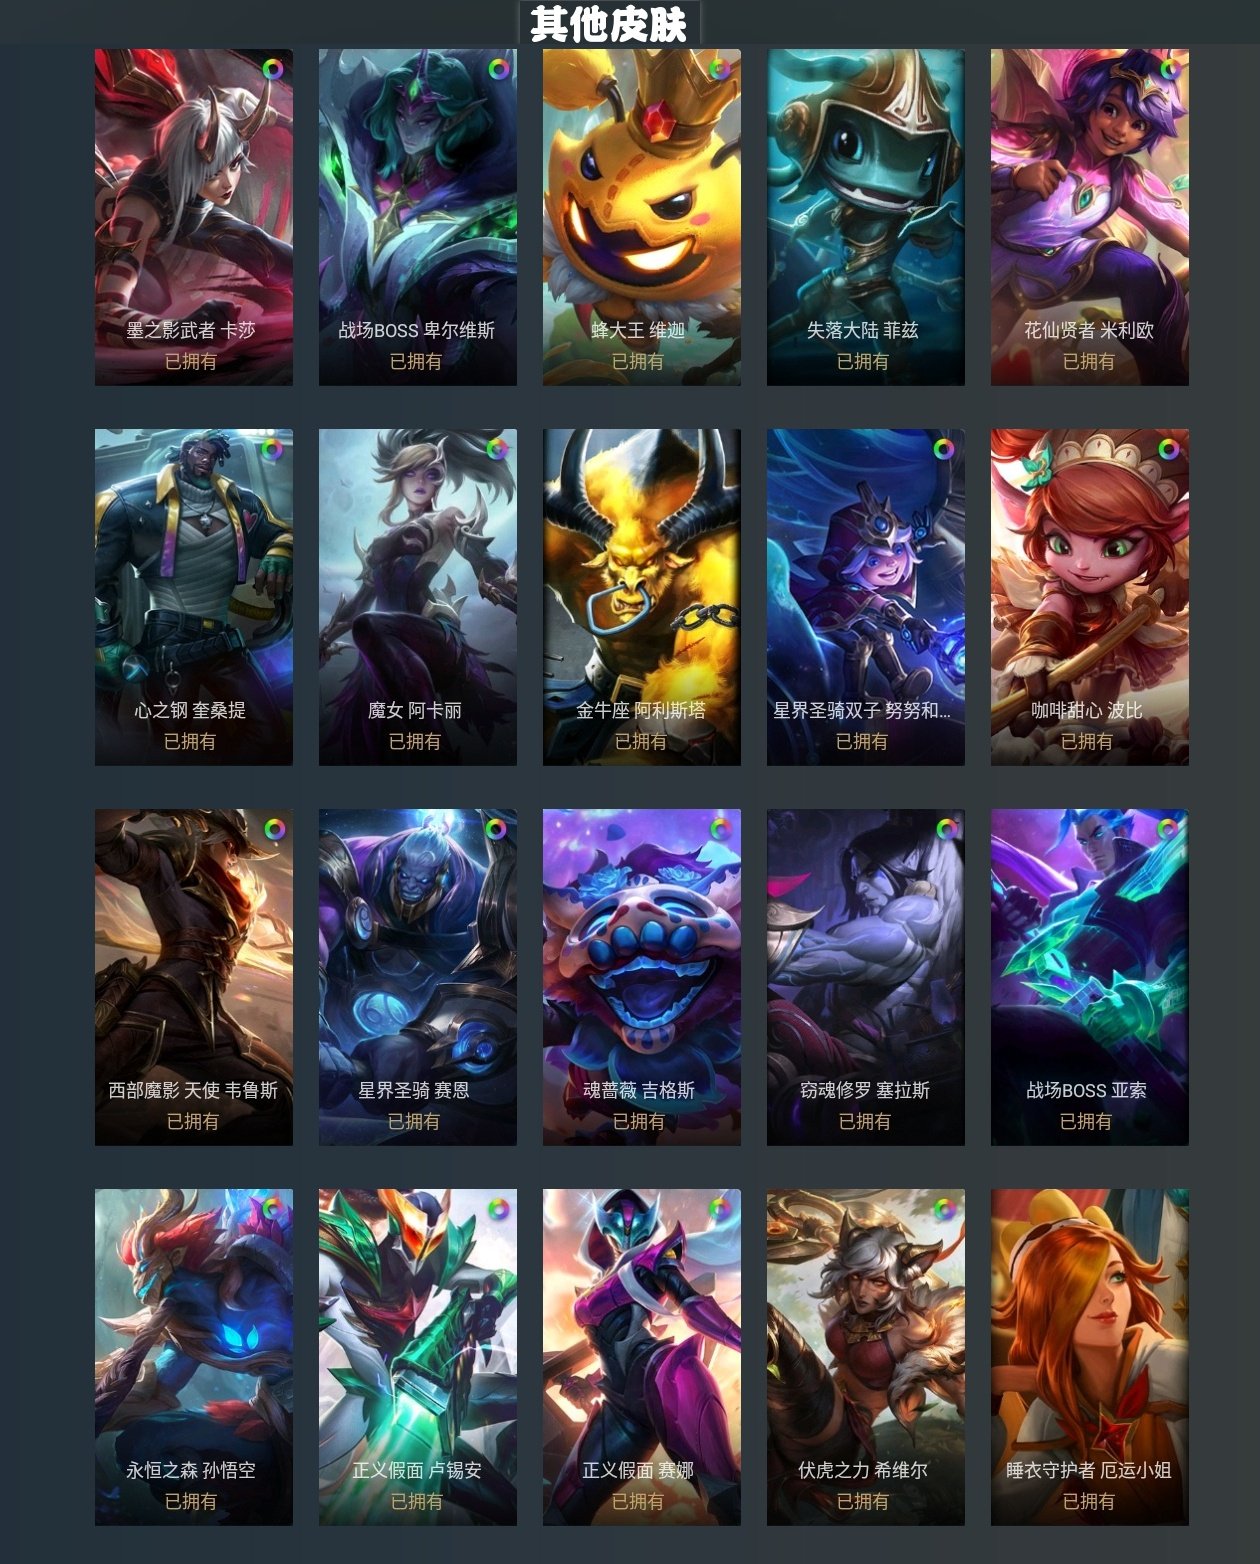
Task: Click chroma icon on 西部魔影 天使 韦鲁斯 card
Action: pyautogui.click(x=274, y=829)
